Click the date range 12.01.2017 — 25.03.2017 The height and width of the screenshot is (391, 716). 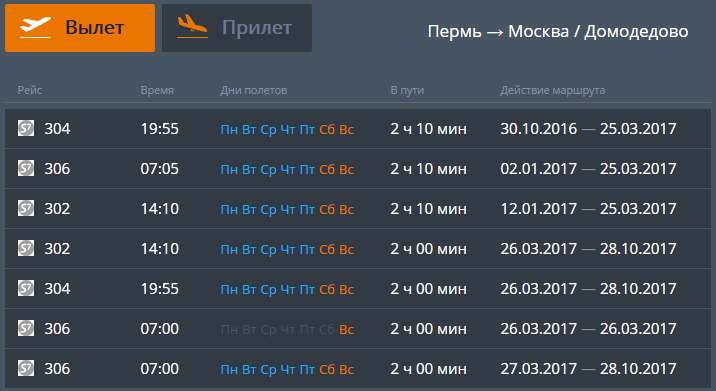tap(588, 209)
